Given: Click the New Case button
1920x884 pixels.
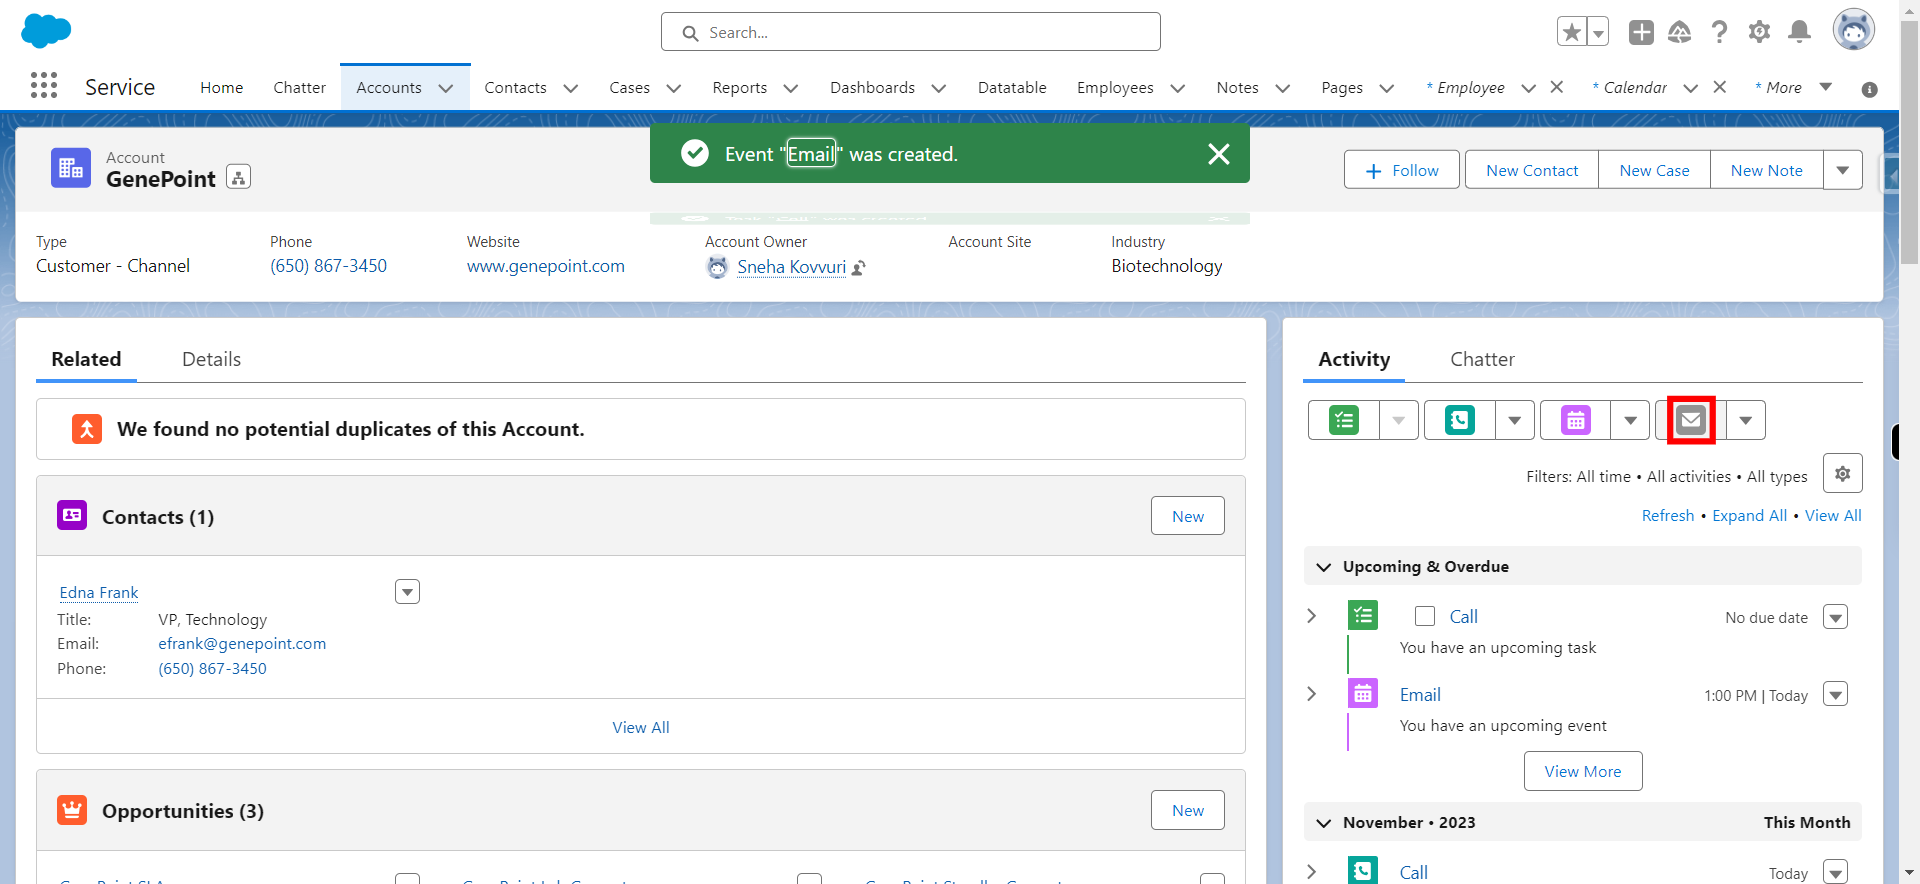Looking at the screenshot, I should pos(1654,170).
